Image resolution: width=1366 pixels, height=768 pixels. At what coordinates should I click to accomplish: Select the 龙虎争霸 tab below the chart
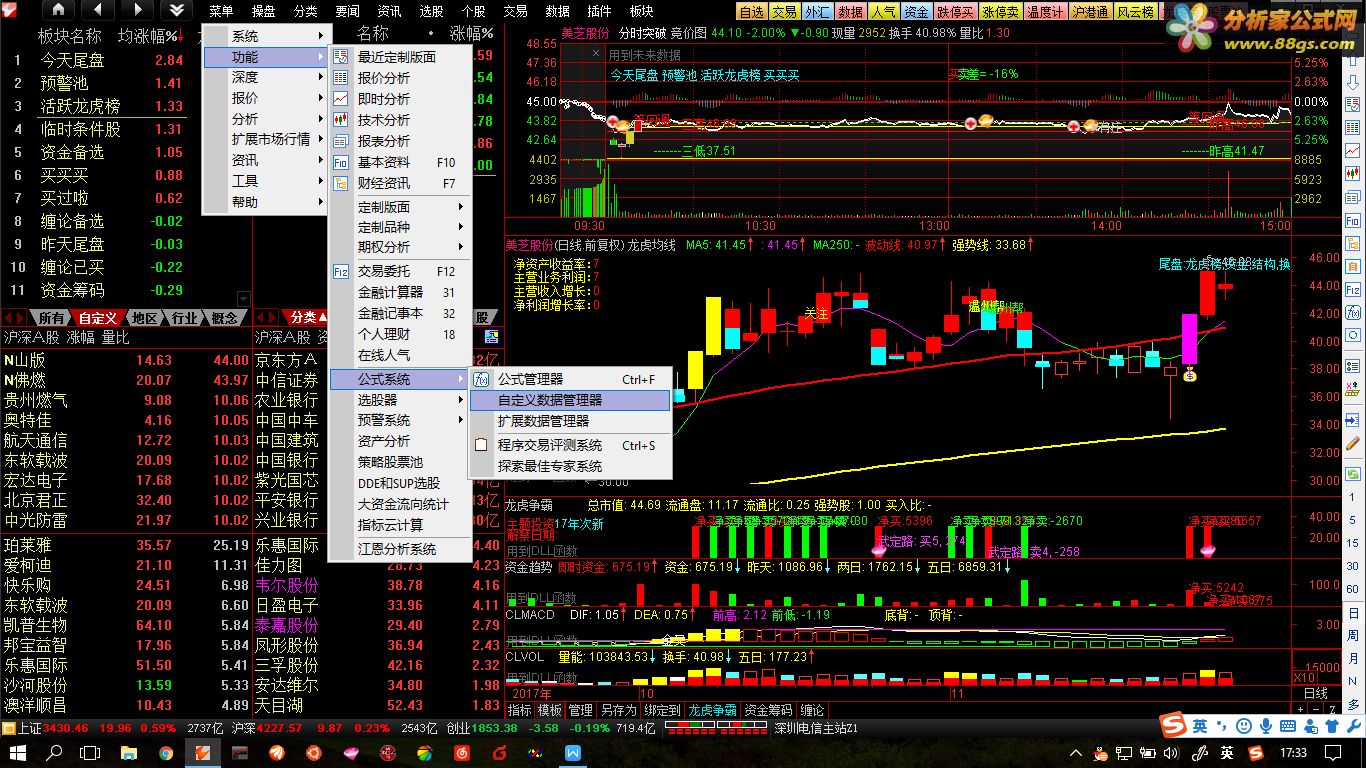[712, 710]
